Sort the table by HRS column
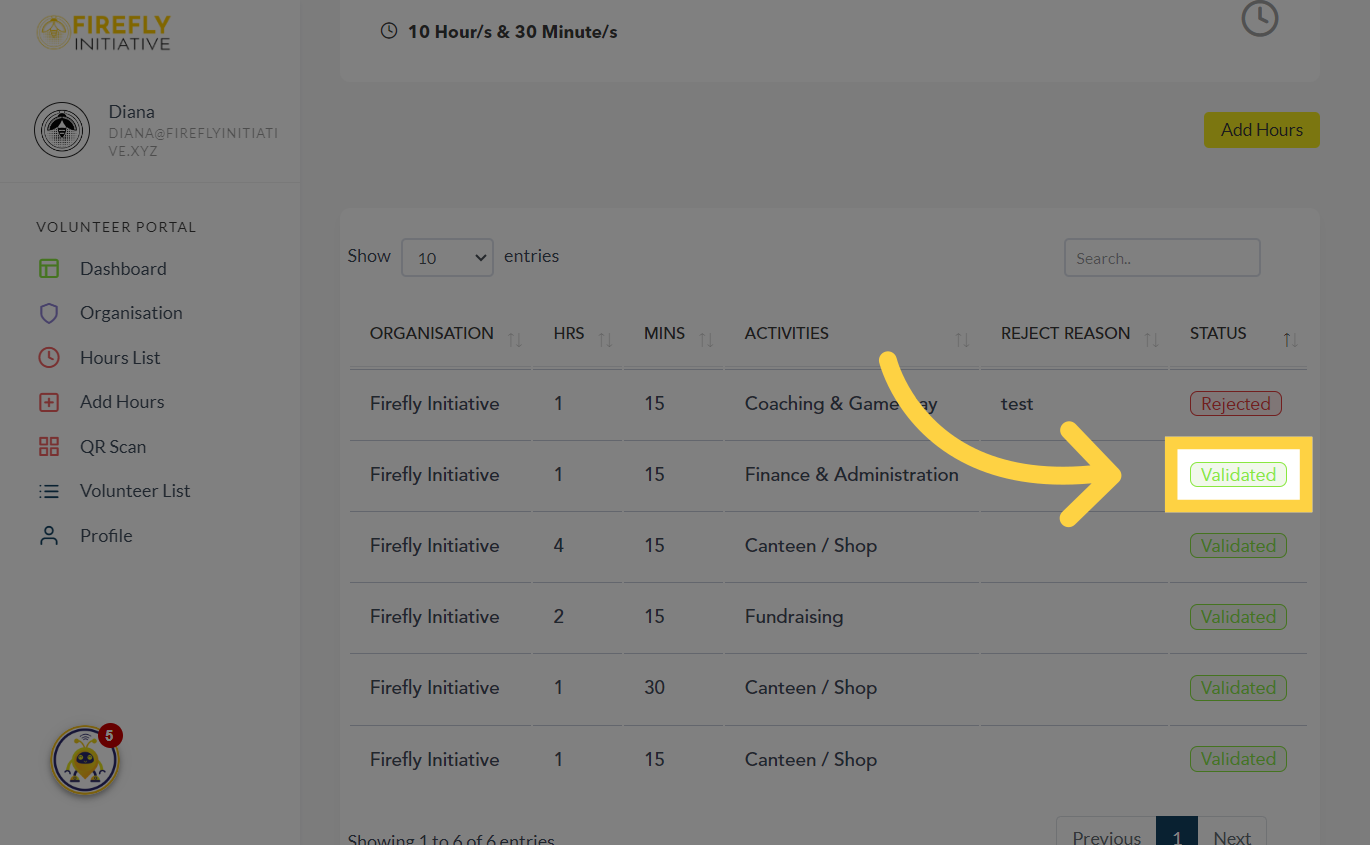 [x=608, y=338]
